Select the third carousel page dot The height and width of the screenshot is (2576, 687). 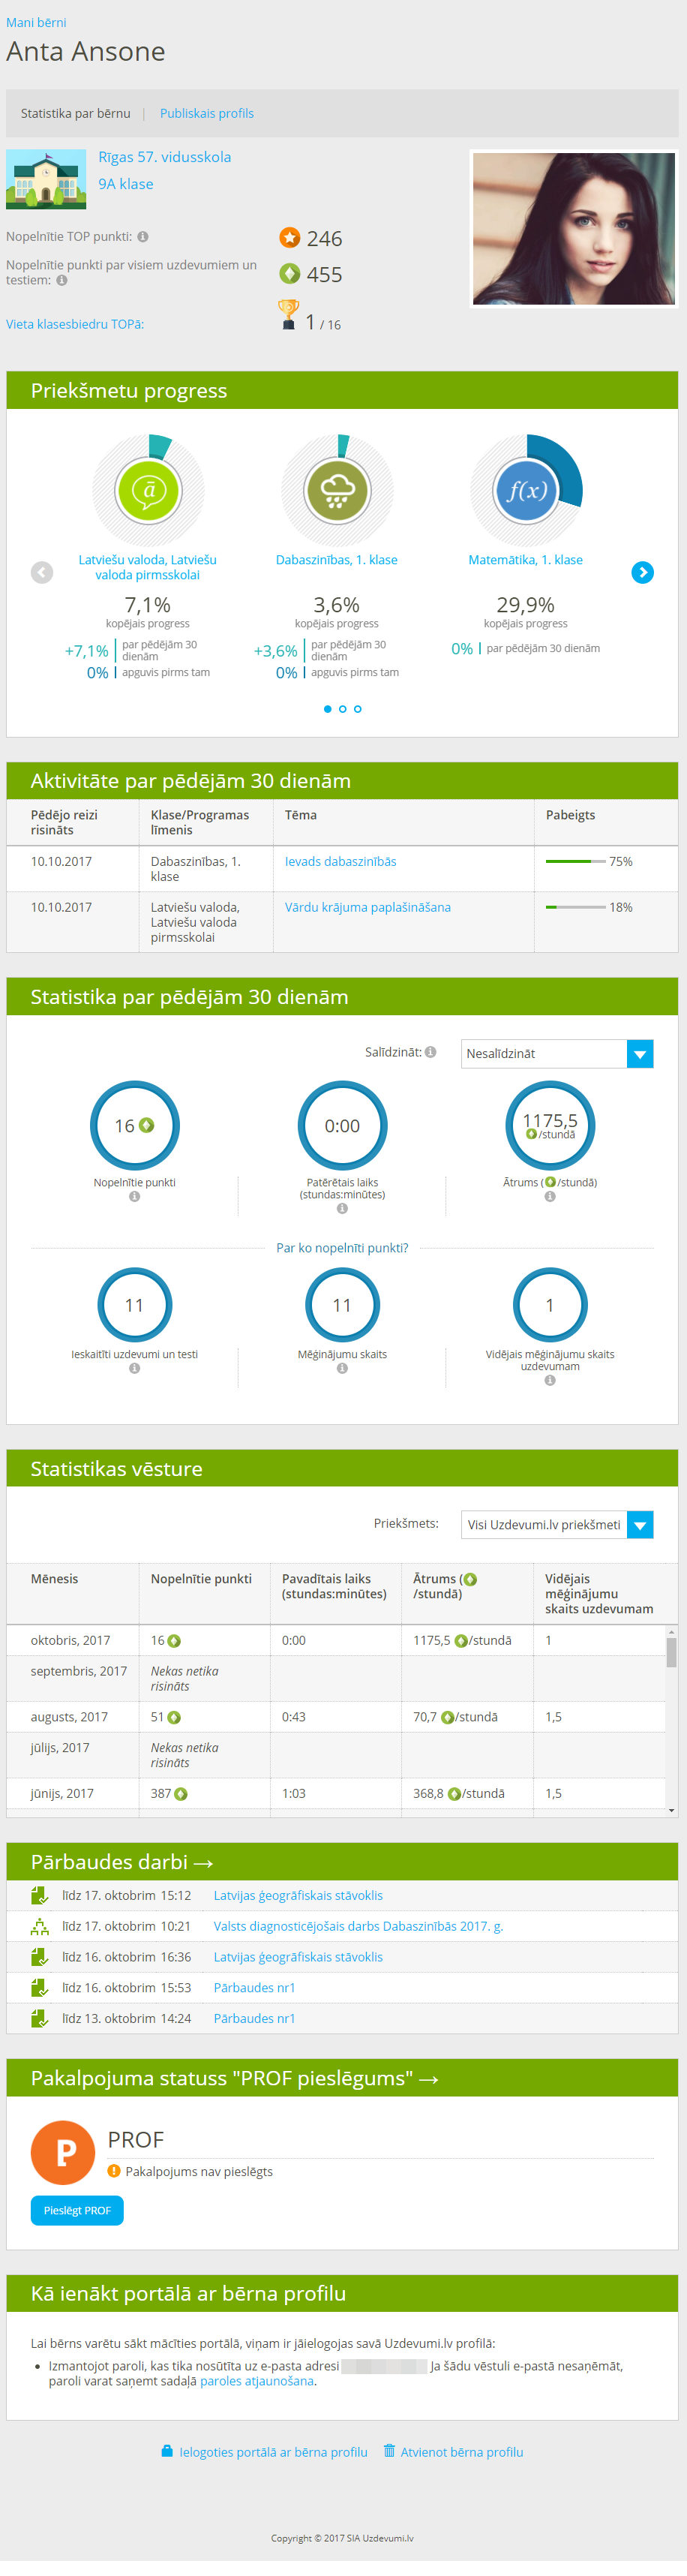358,709
